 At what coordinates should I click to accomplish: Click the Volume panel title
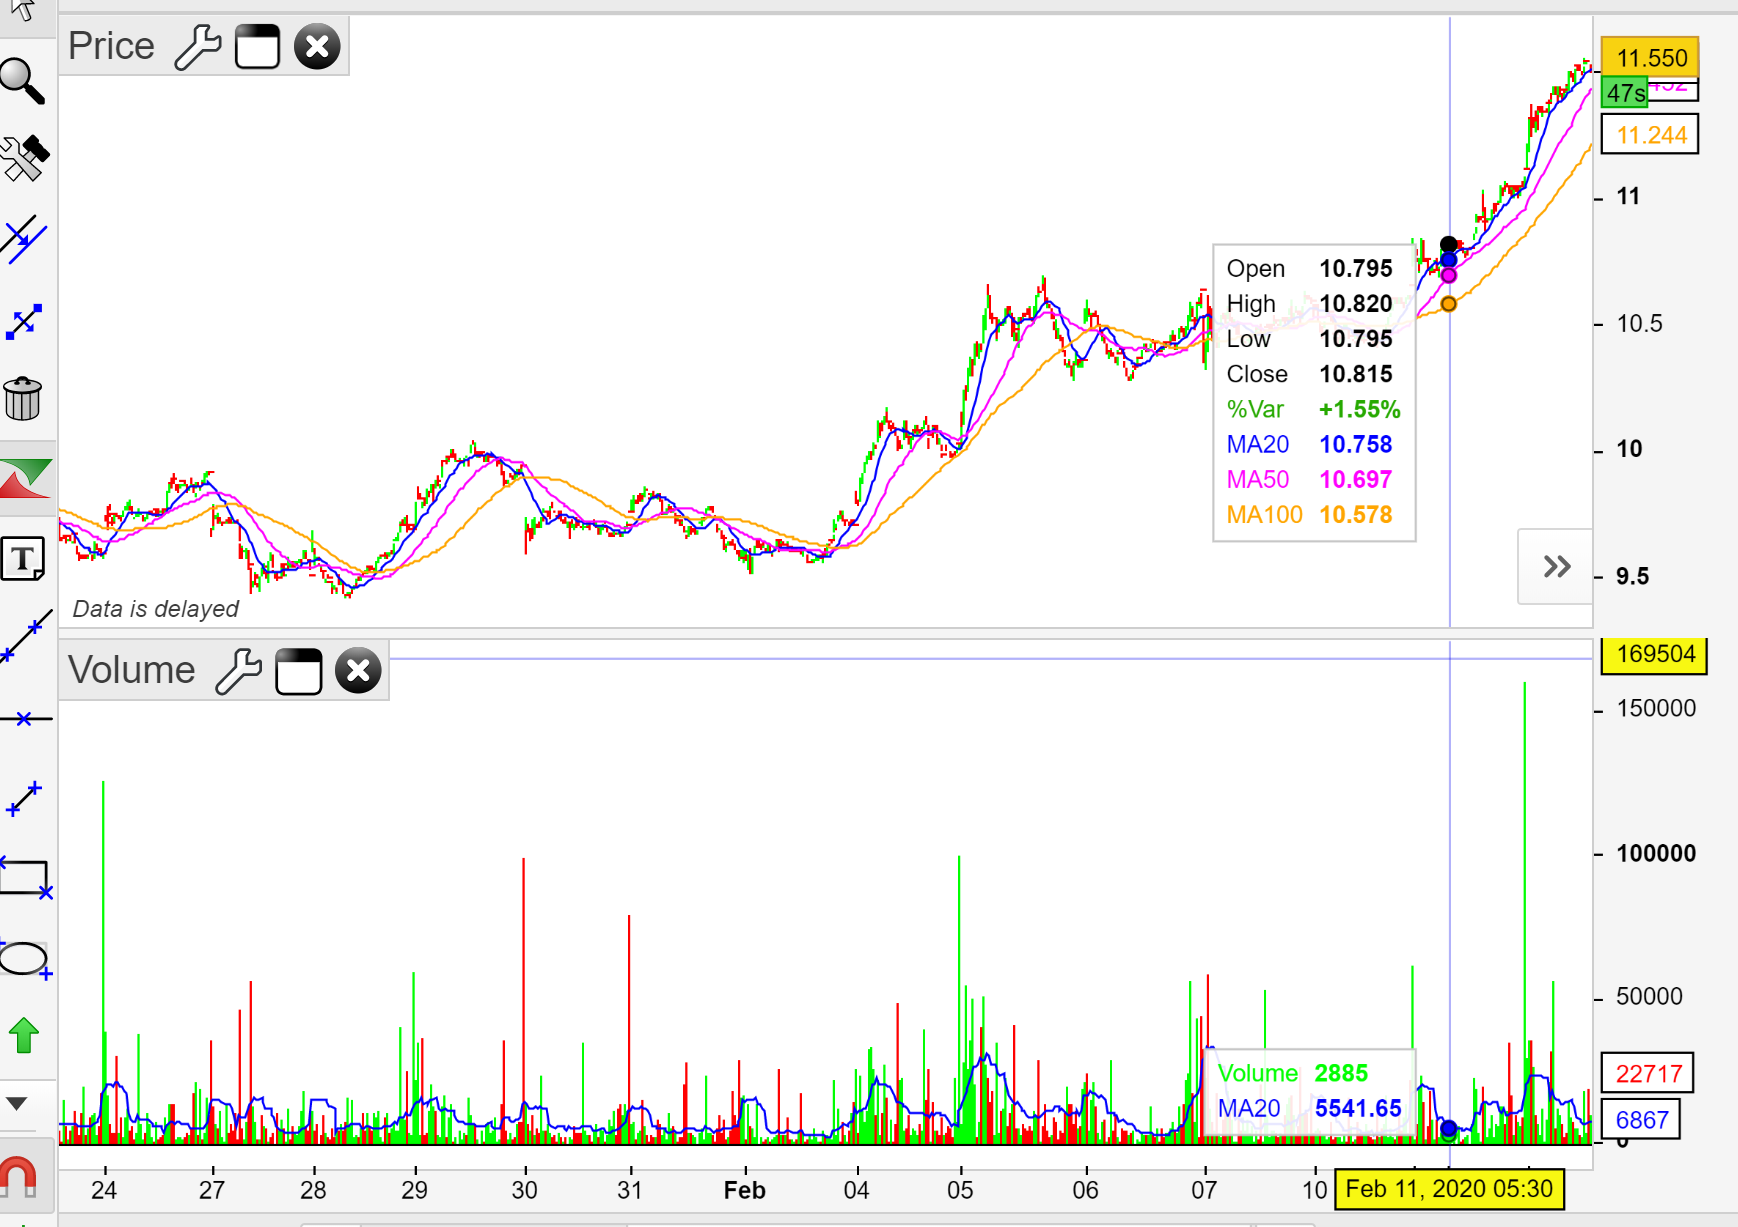tap(131, 670)
